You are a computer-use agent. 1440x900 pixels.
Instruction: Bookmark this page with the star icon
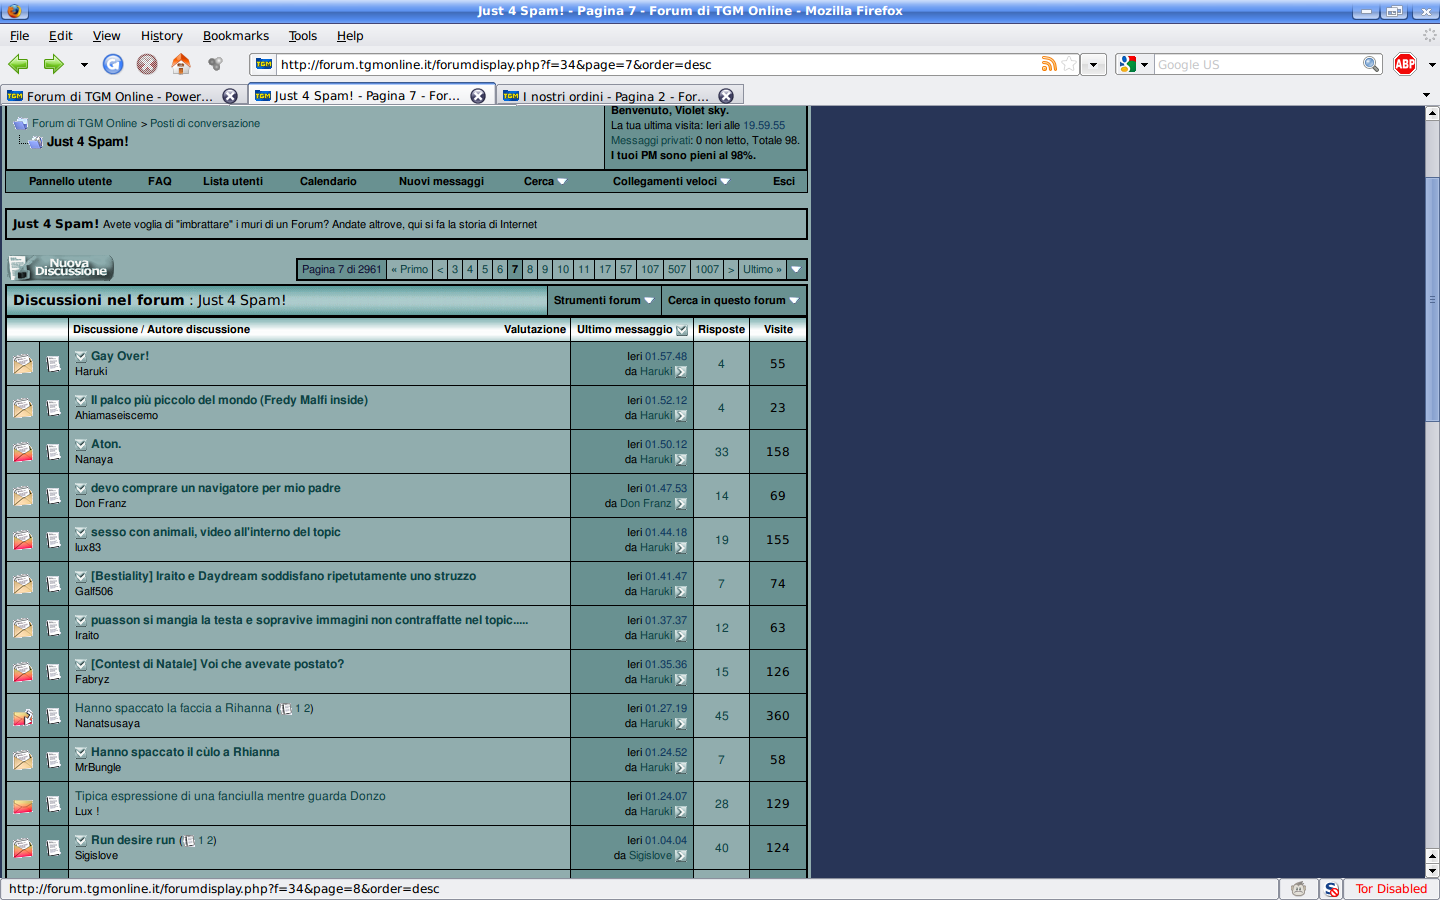pyautogui.click(x=1069, y=64)
